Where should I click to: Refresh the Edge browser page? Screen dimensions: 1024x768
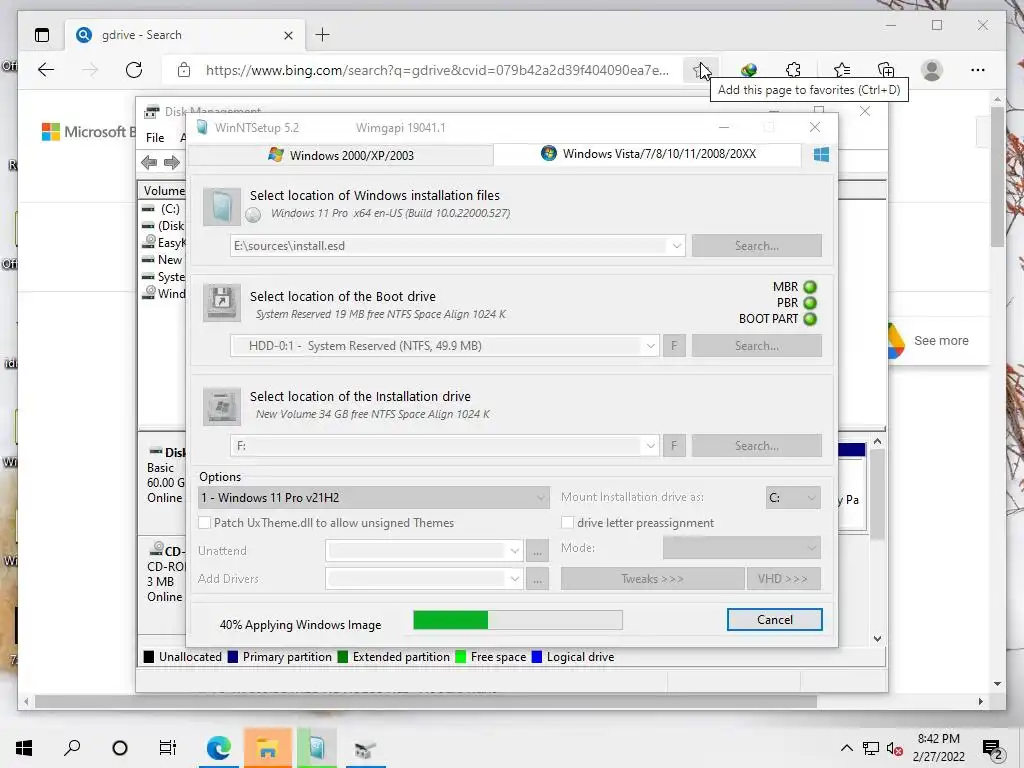pyautogui.click(x=134, y=70)
